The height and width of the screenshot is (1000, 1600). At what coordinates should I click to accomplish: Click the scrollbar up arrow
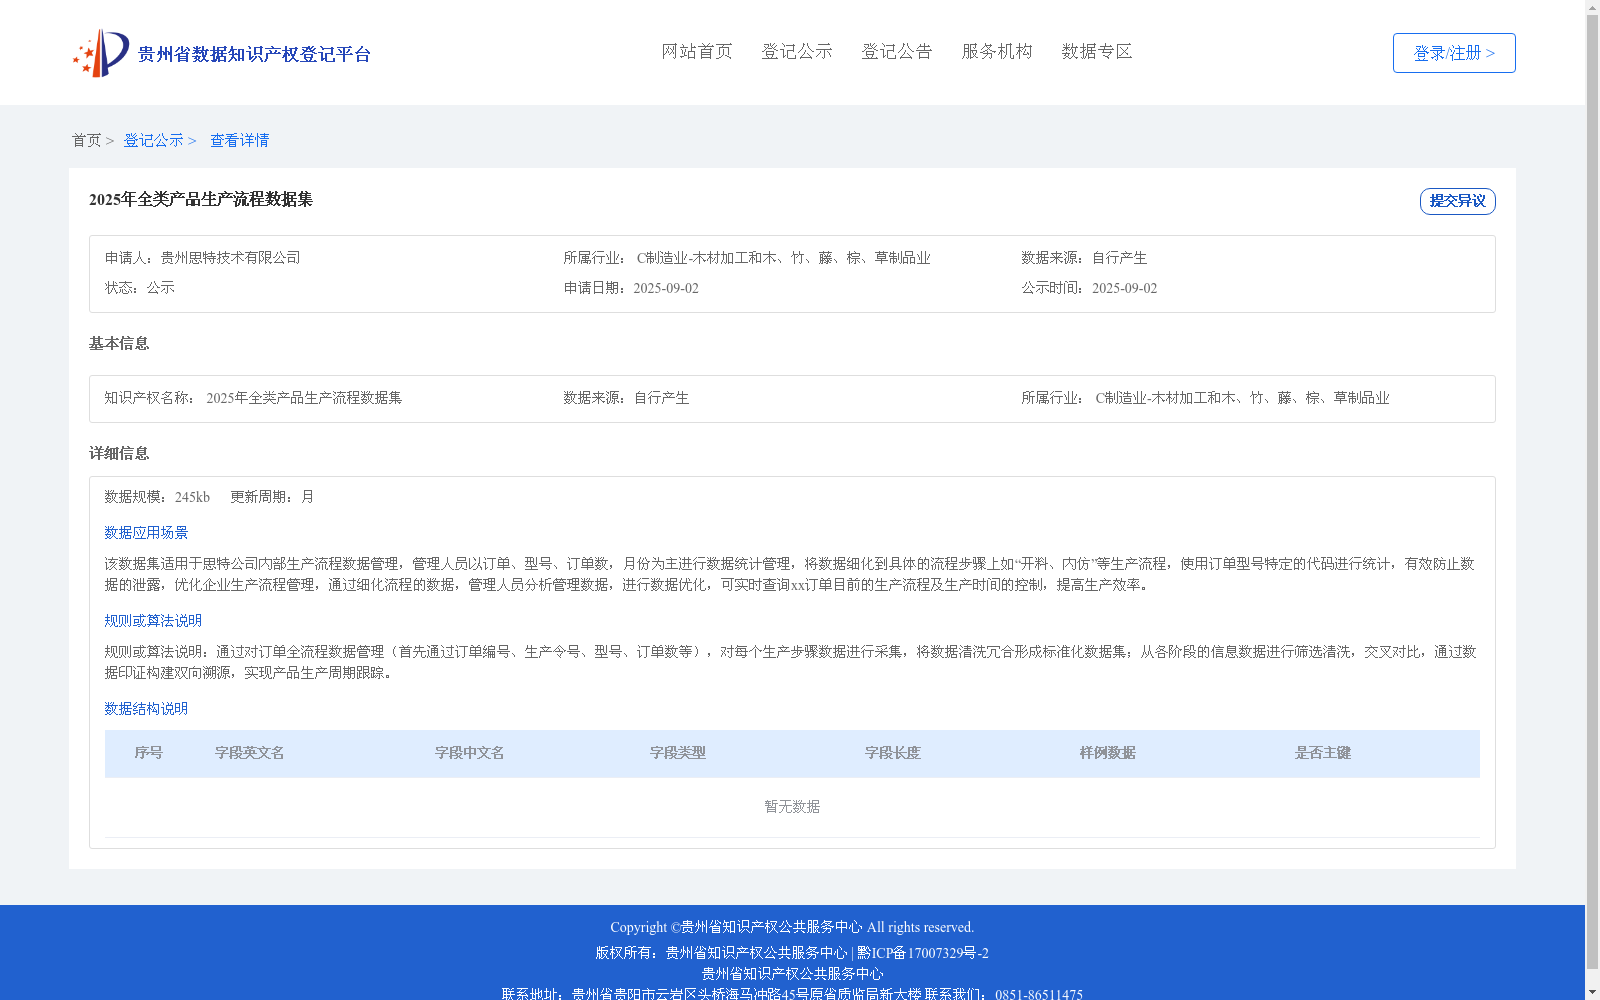(1592, 7)
